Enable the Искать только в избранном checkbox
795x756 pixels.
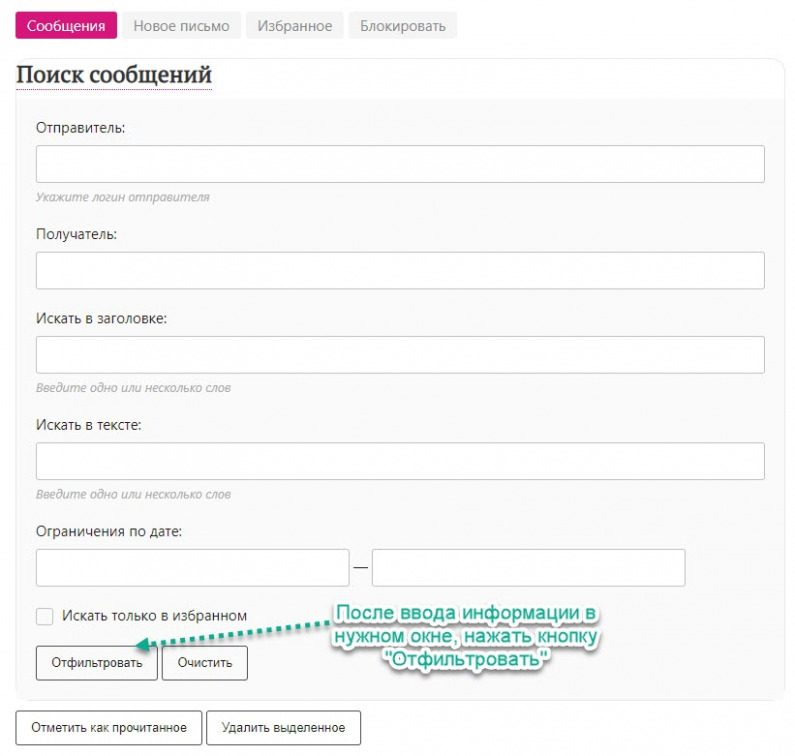[x=44, y=616]
